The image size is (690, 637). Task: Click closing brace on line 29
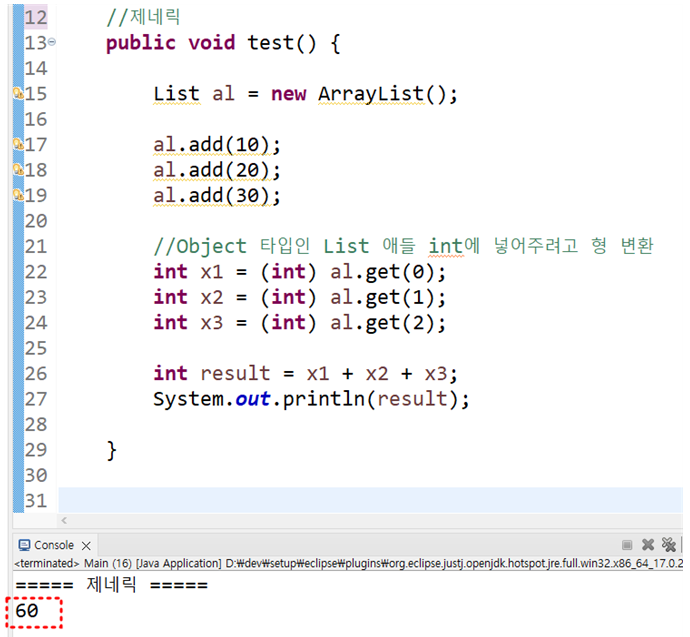click(x=111, y=450)
